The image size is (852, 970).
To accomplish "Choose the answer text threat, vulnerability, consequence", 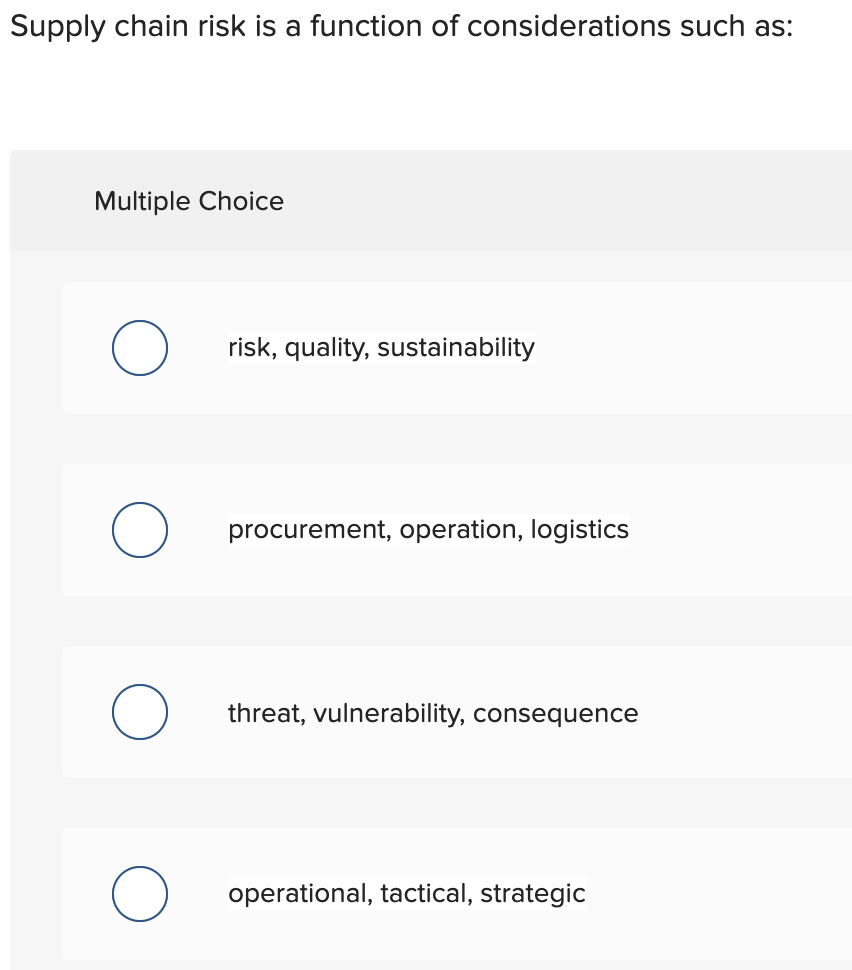I will point(433,711).
